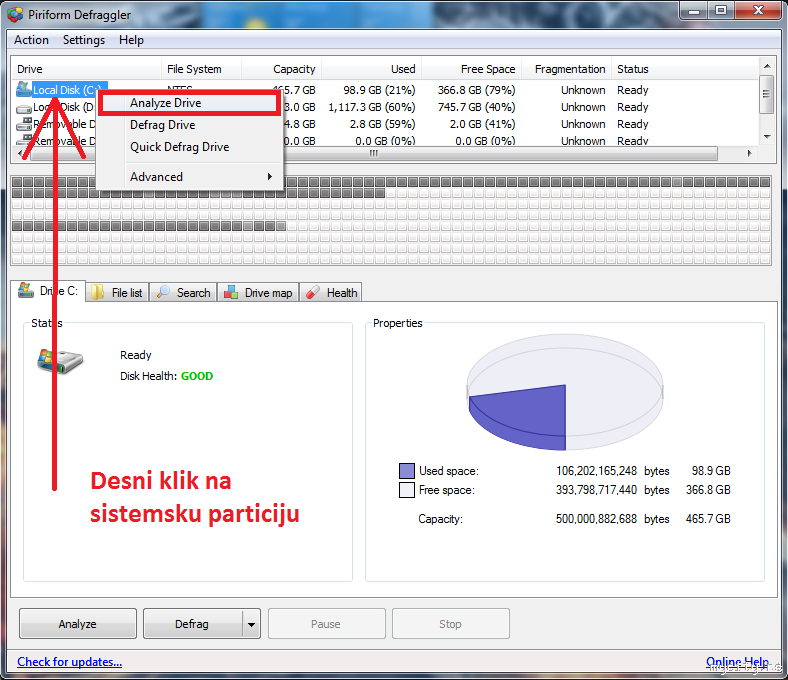Click the Piriform Defraggler title bar icon
The image size is (788, 680).
[x=15, y=15]
